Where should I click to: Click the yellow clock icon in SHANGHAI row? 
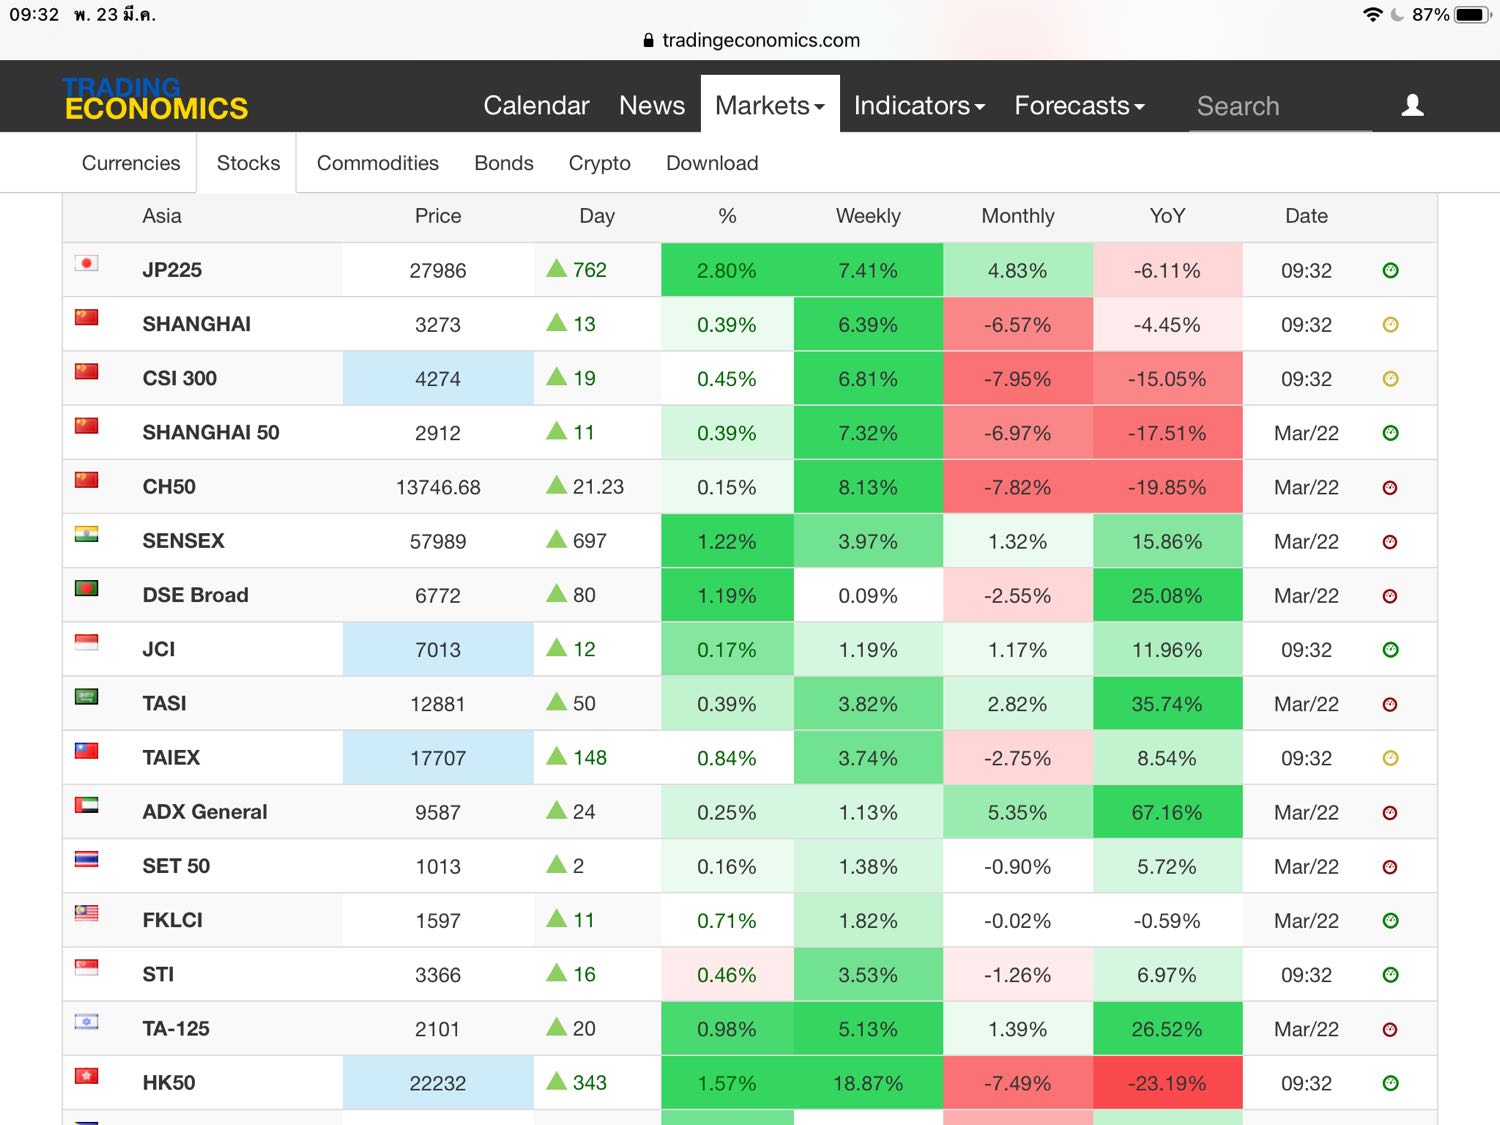pos(1390,325)
